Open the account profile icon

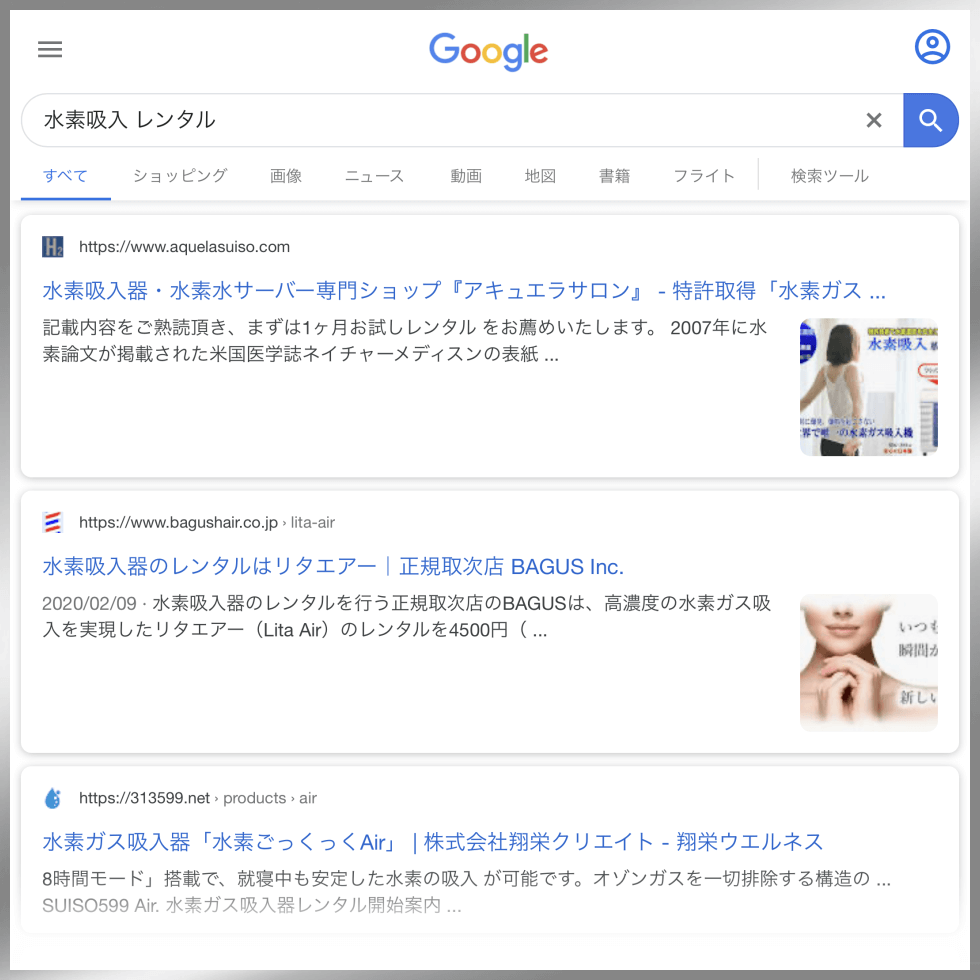(932, 46)
